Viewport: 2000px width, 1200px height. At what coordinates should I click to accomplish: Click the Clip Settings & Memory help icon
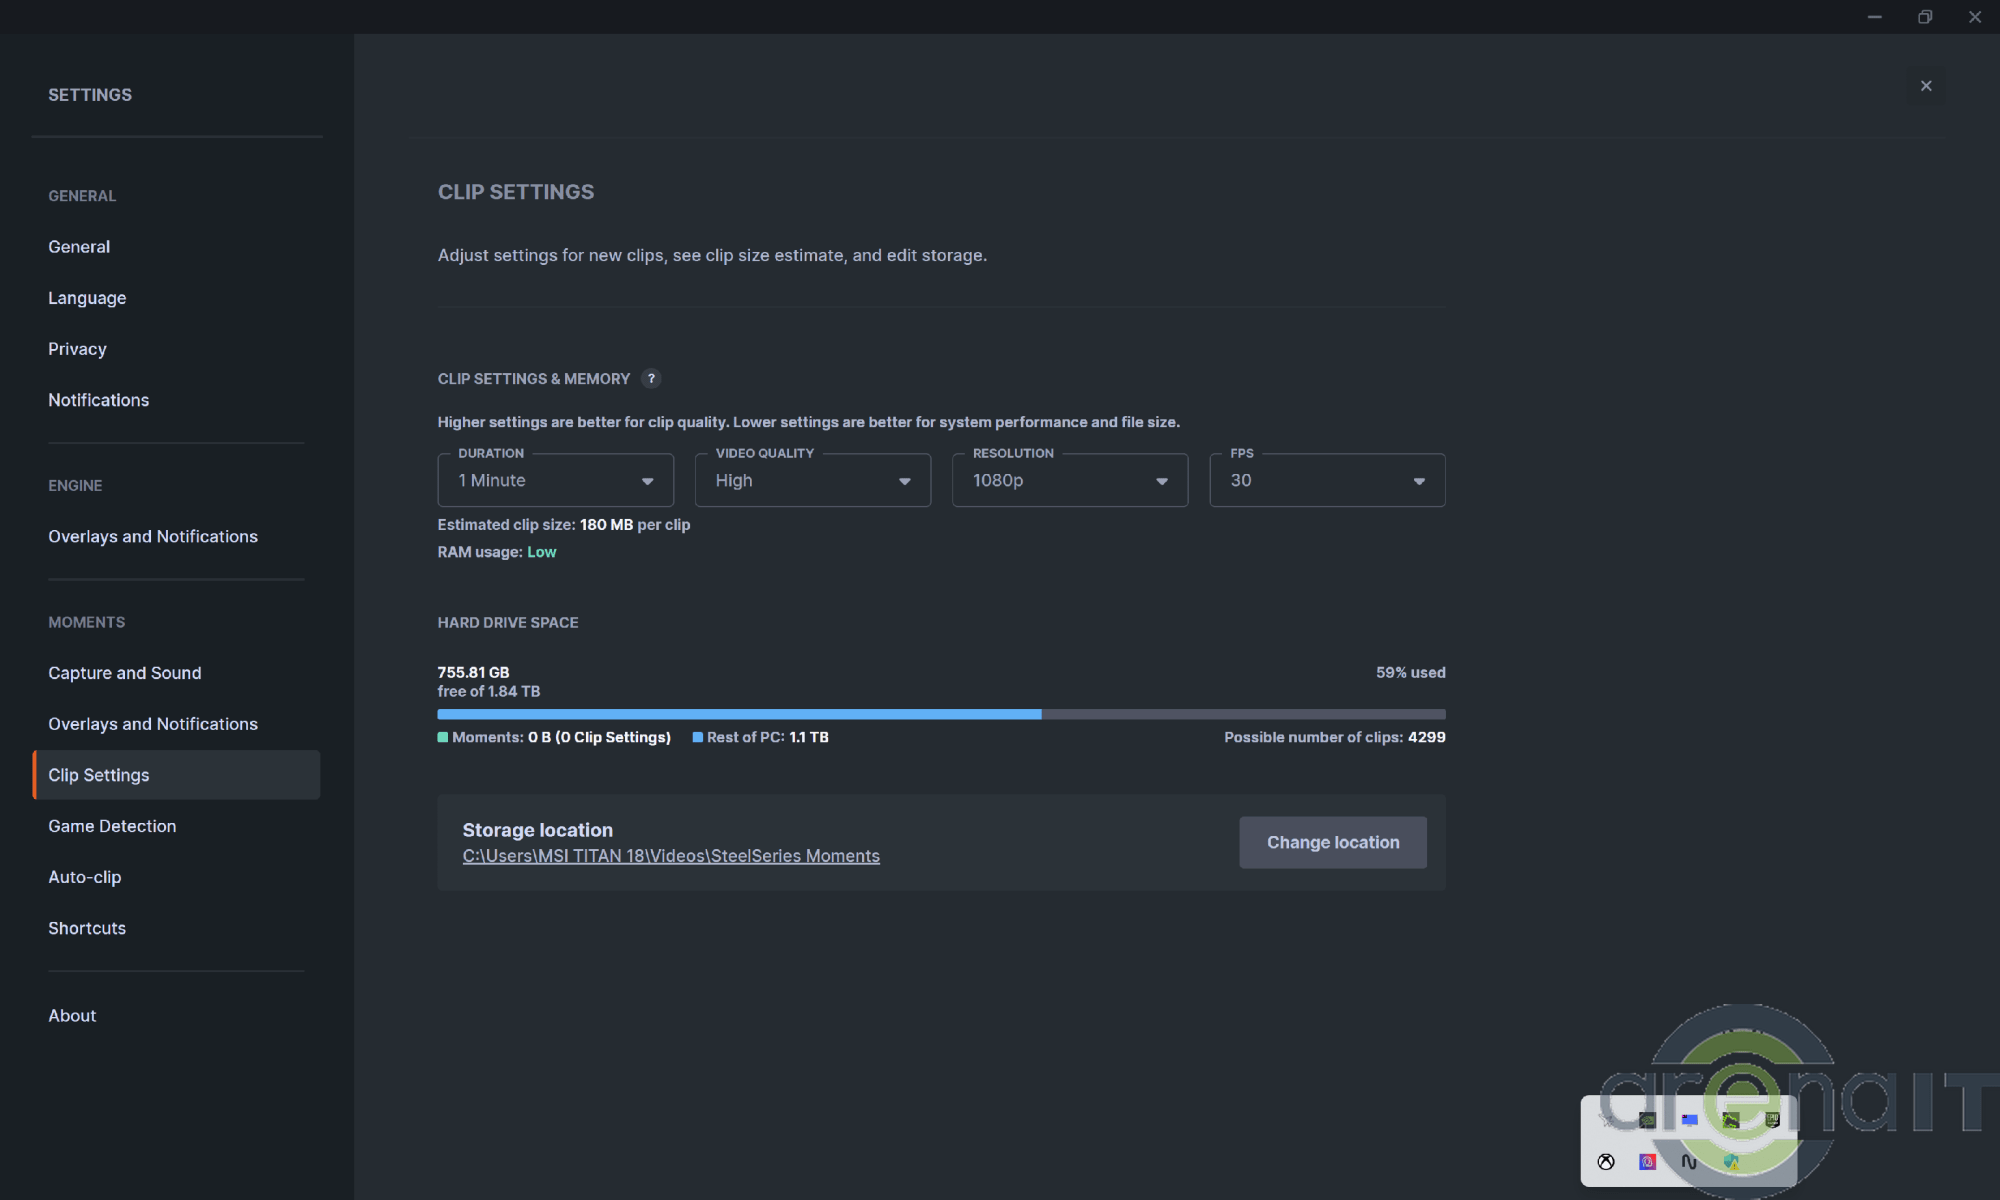[651, 379]
